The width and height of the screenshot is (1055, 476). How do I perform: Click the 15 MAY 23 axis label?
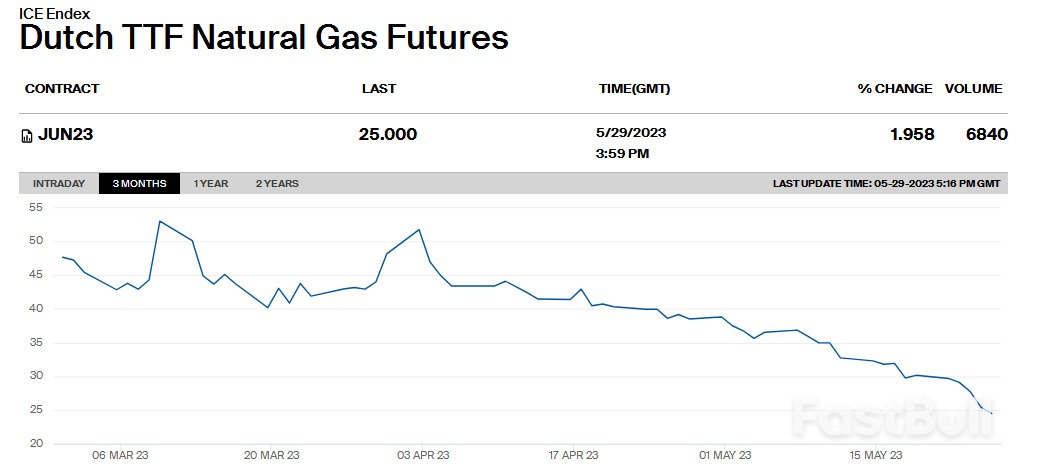tap(878, 455)
